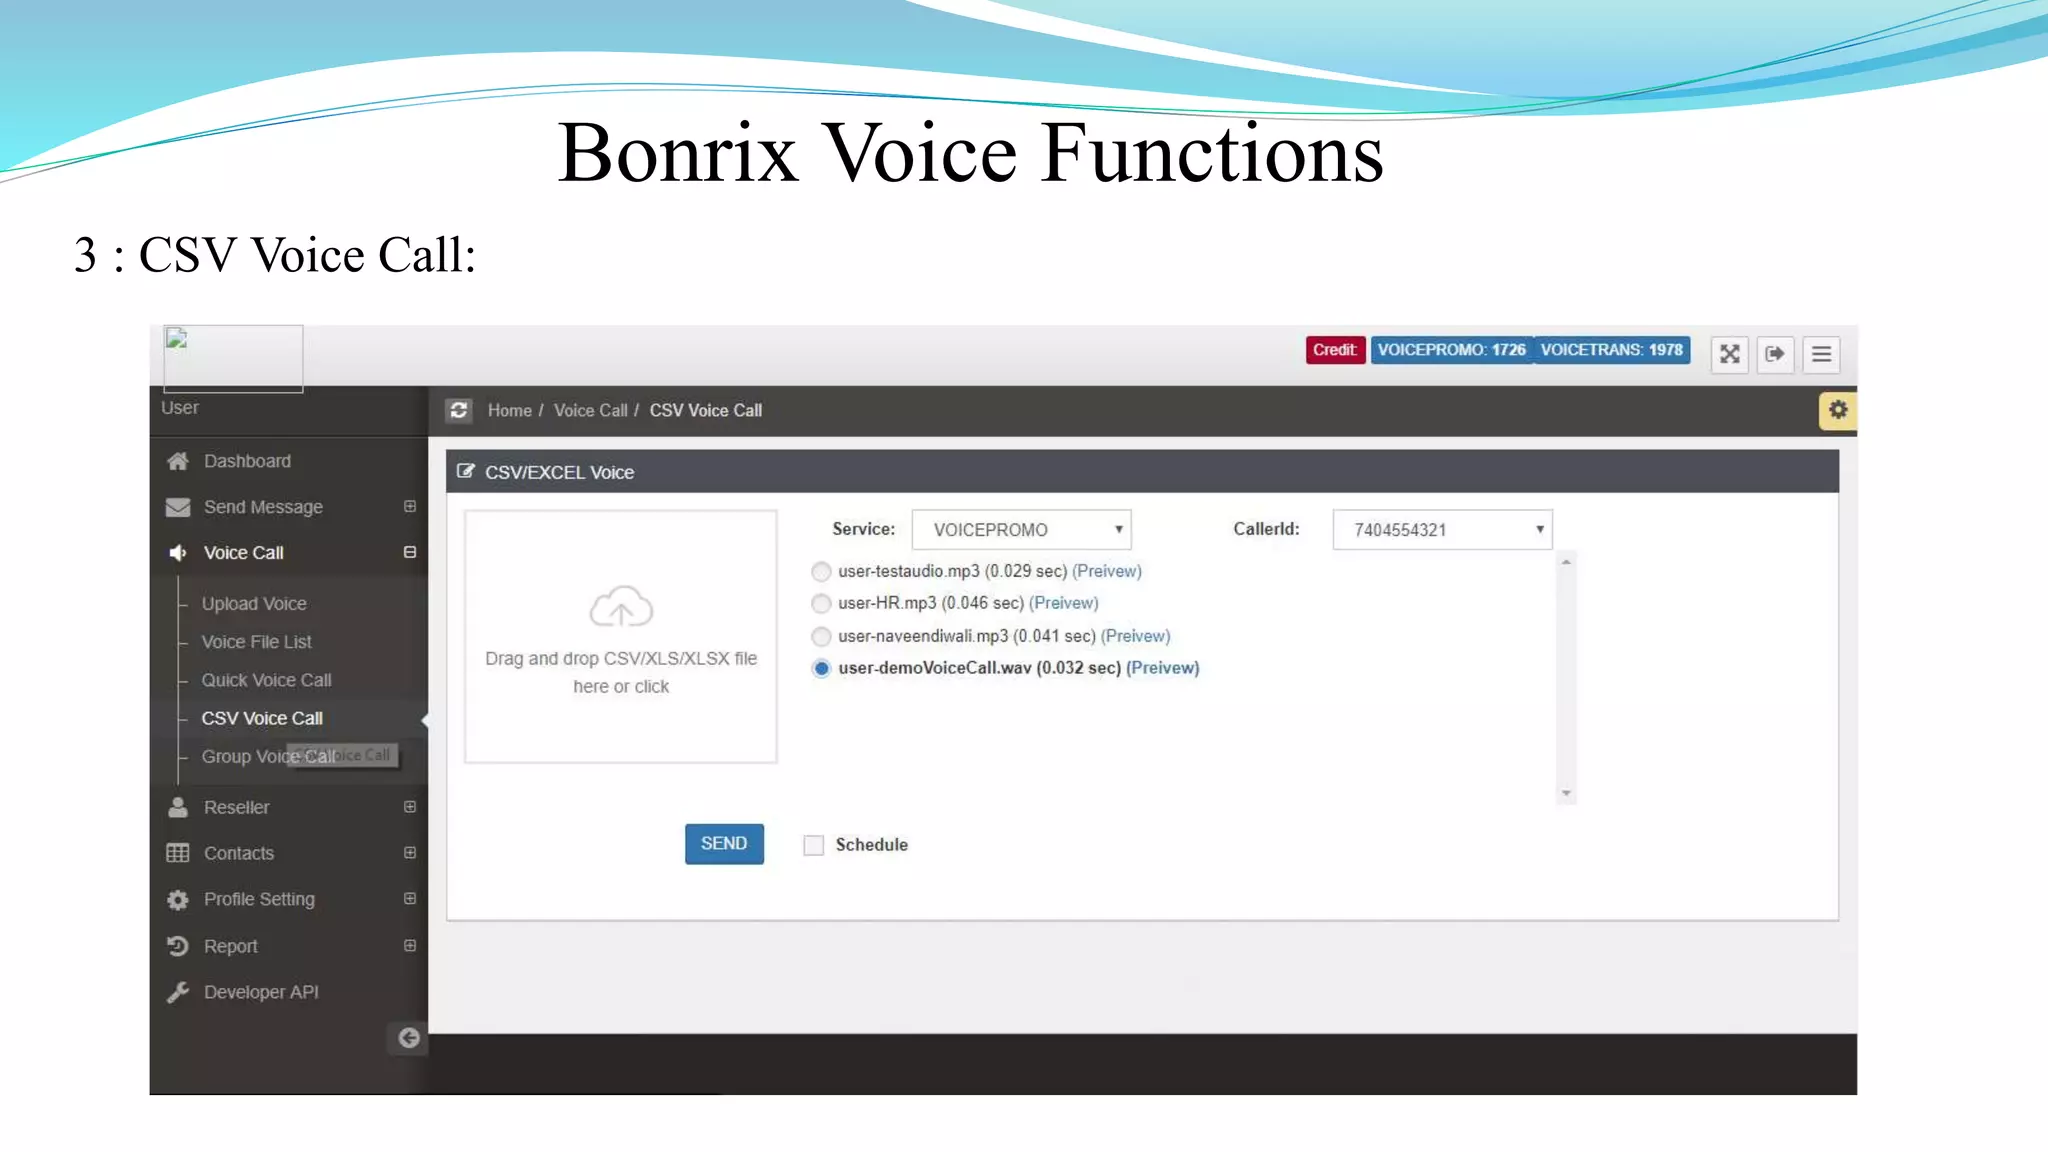Click the Report history icon
2048x1152 pixels.
[x=178, y=946]
